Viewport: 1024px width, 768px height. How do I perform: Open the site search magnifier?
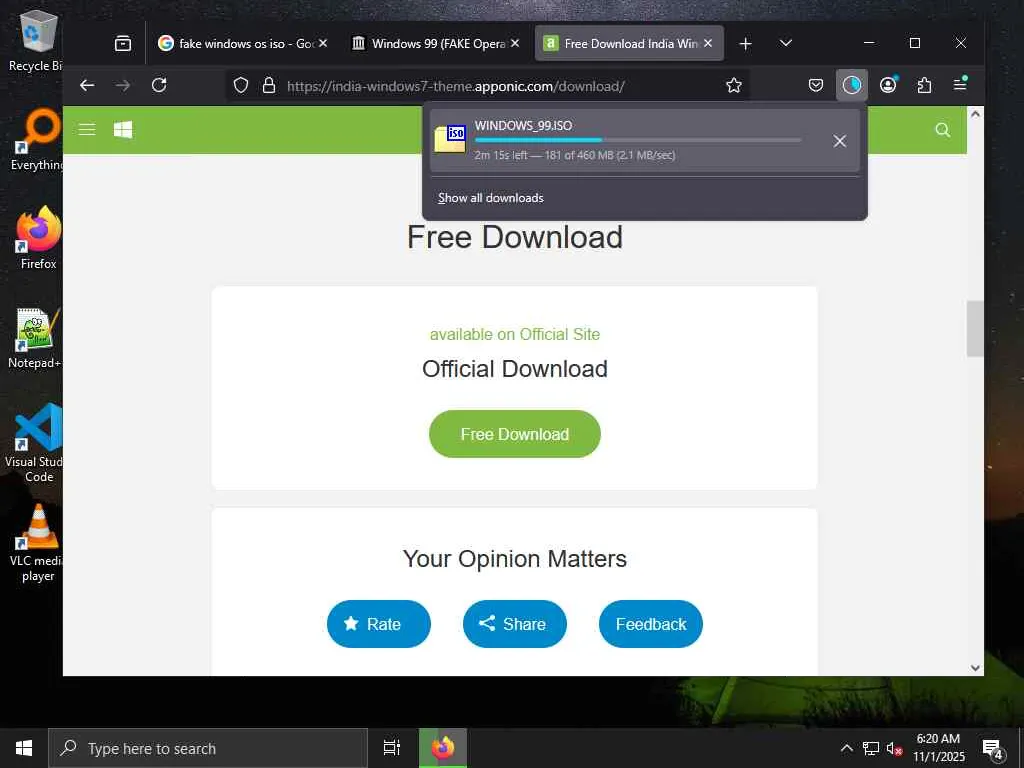click(942, 130)
